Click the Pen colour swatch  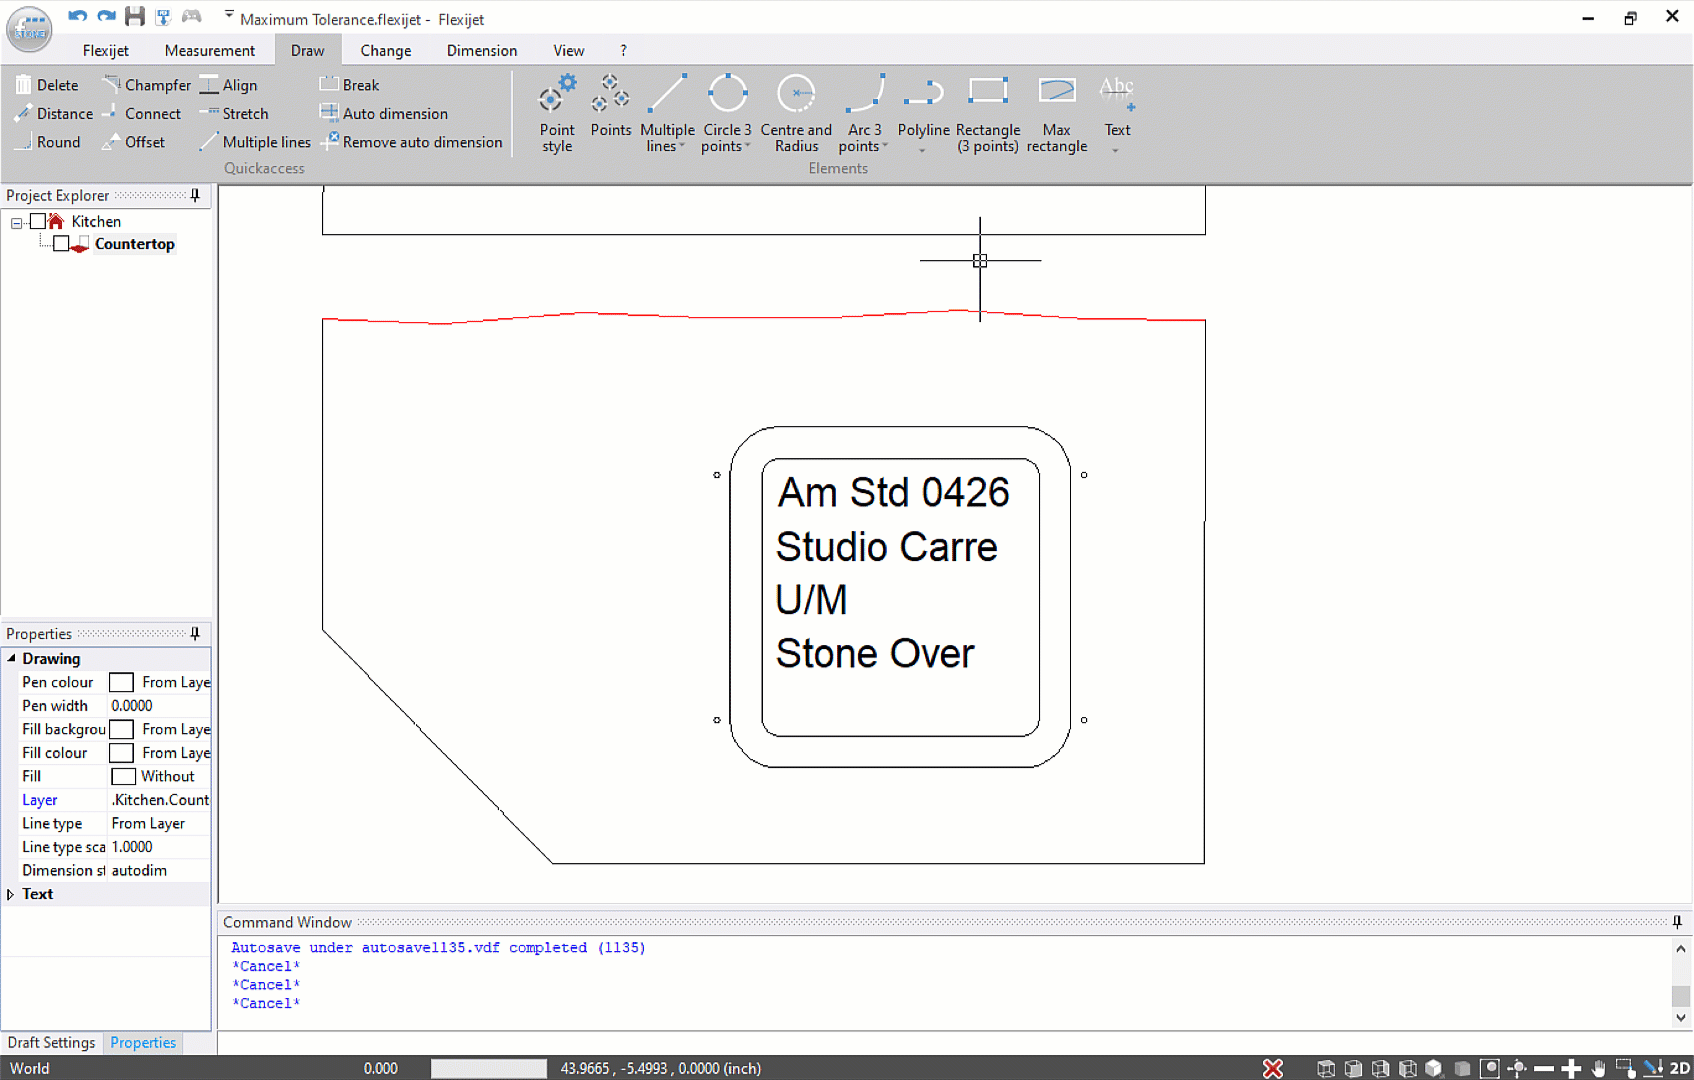tap(121, 682)
